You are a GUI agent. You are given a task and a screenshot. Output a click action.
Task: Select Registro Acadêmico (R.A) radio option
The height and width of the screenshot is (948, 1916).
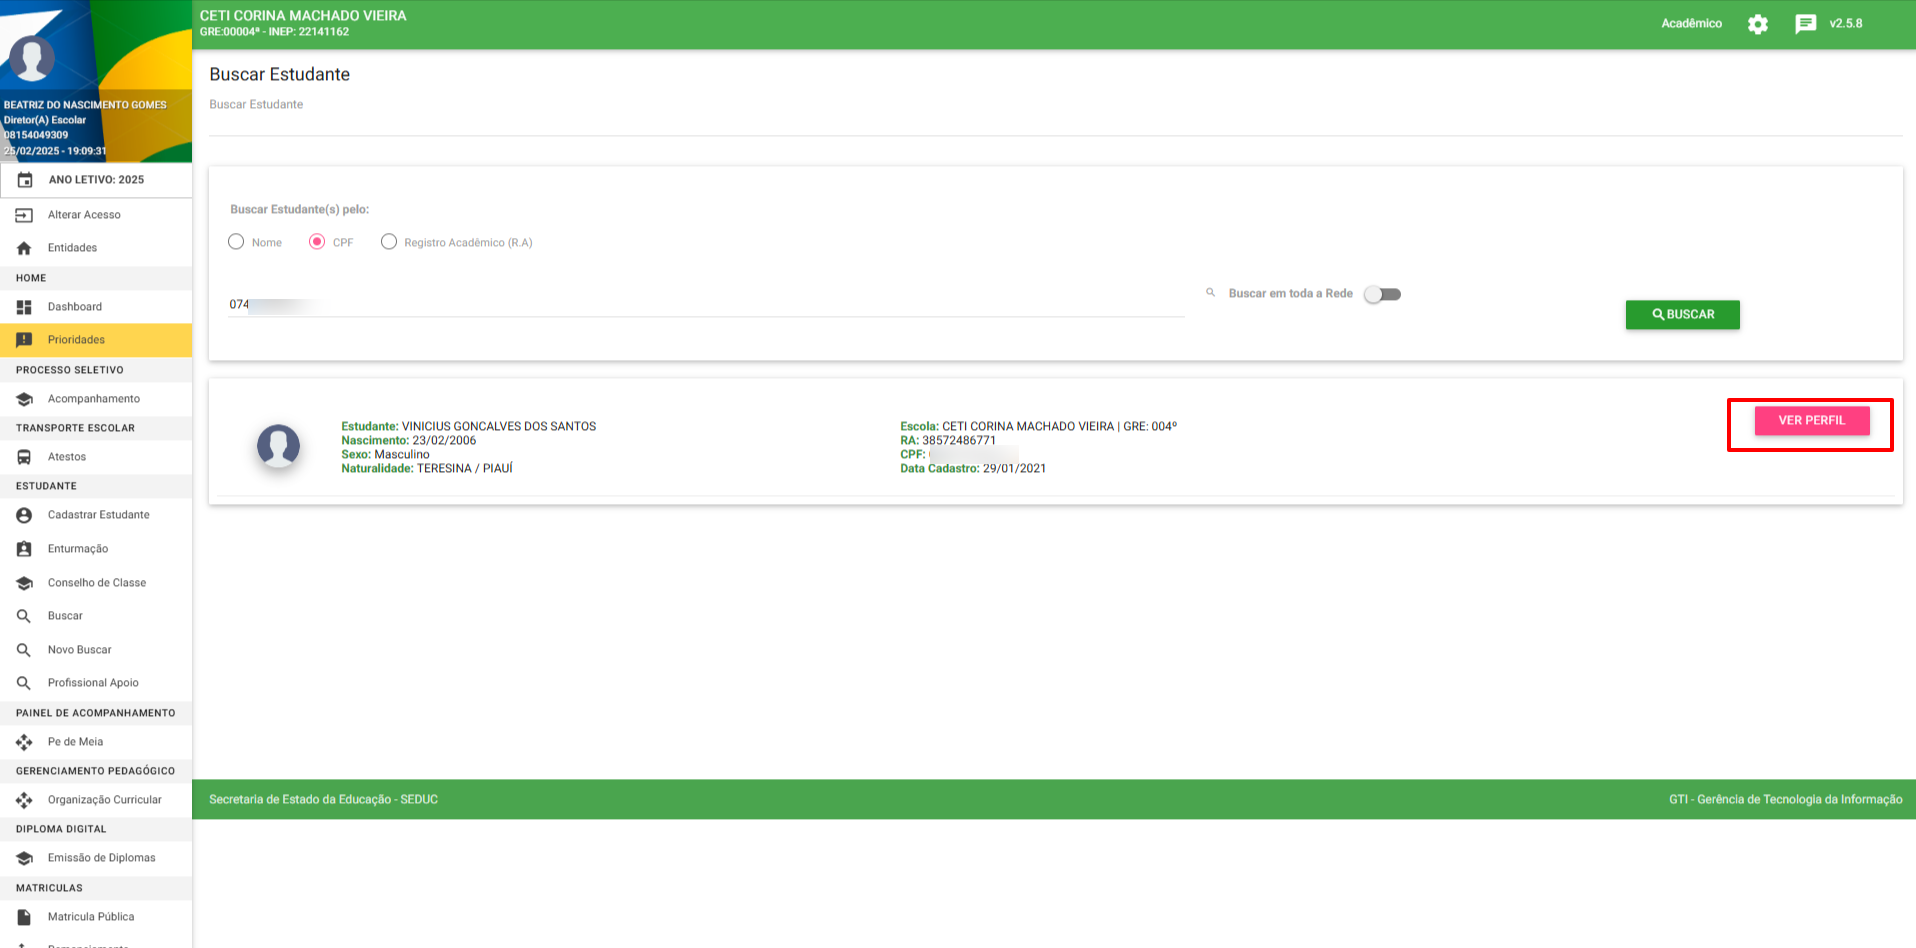[389, 242]
